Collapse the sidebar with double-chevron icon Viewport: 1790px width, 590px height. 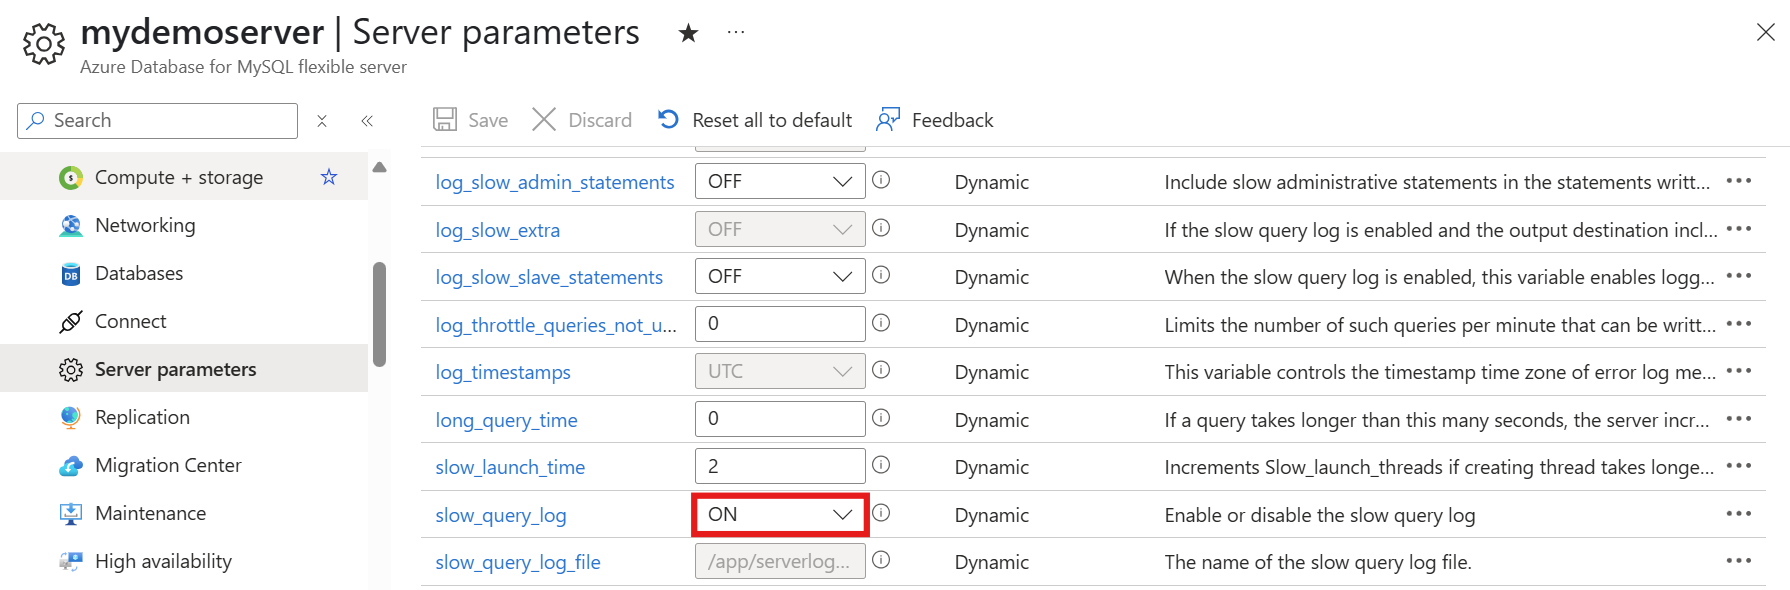(x=367, y=121)
